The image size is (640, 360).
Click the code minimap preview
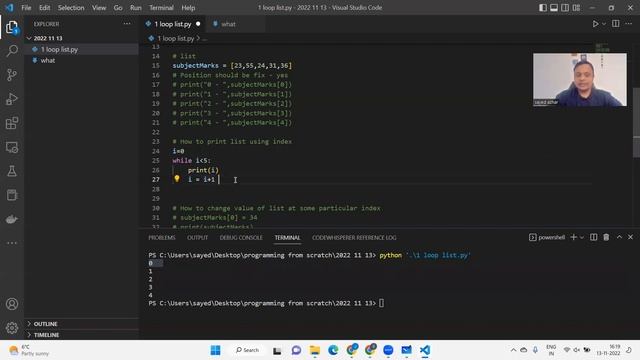tap(602, 47)
